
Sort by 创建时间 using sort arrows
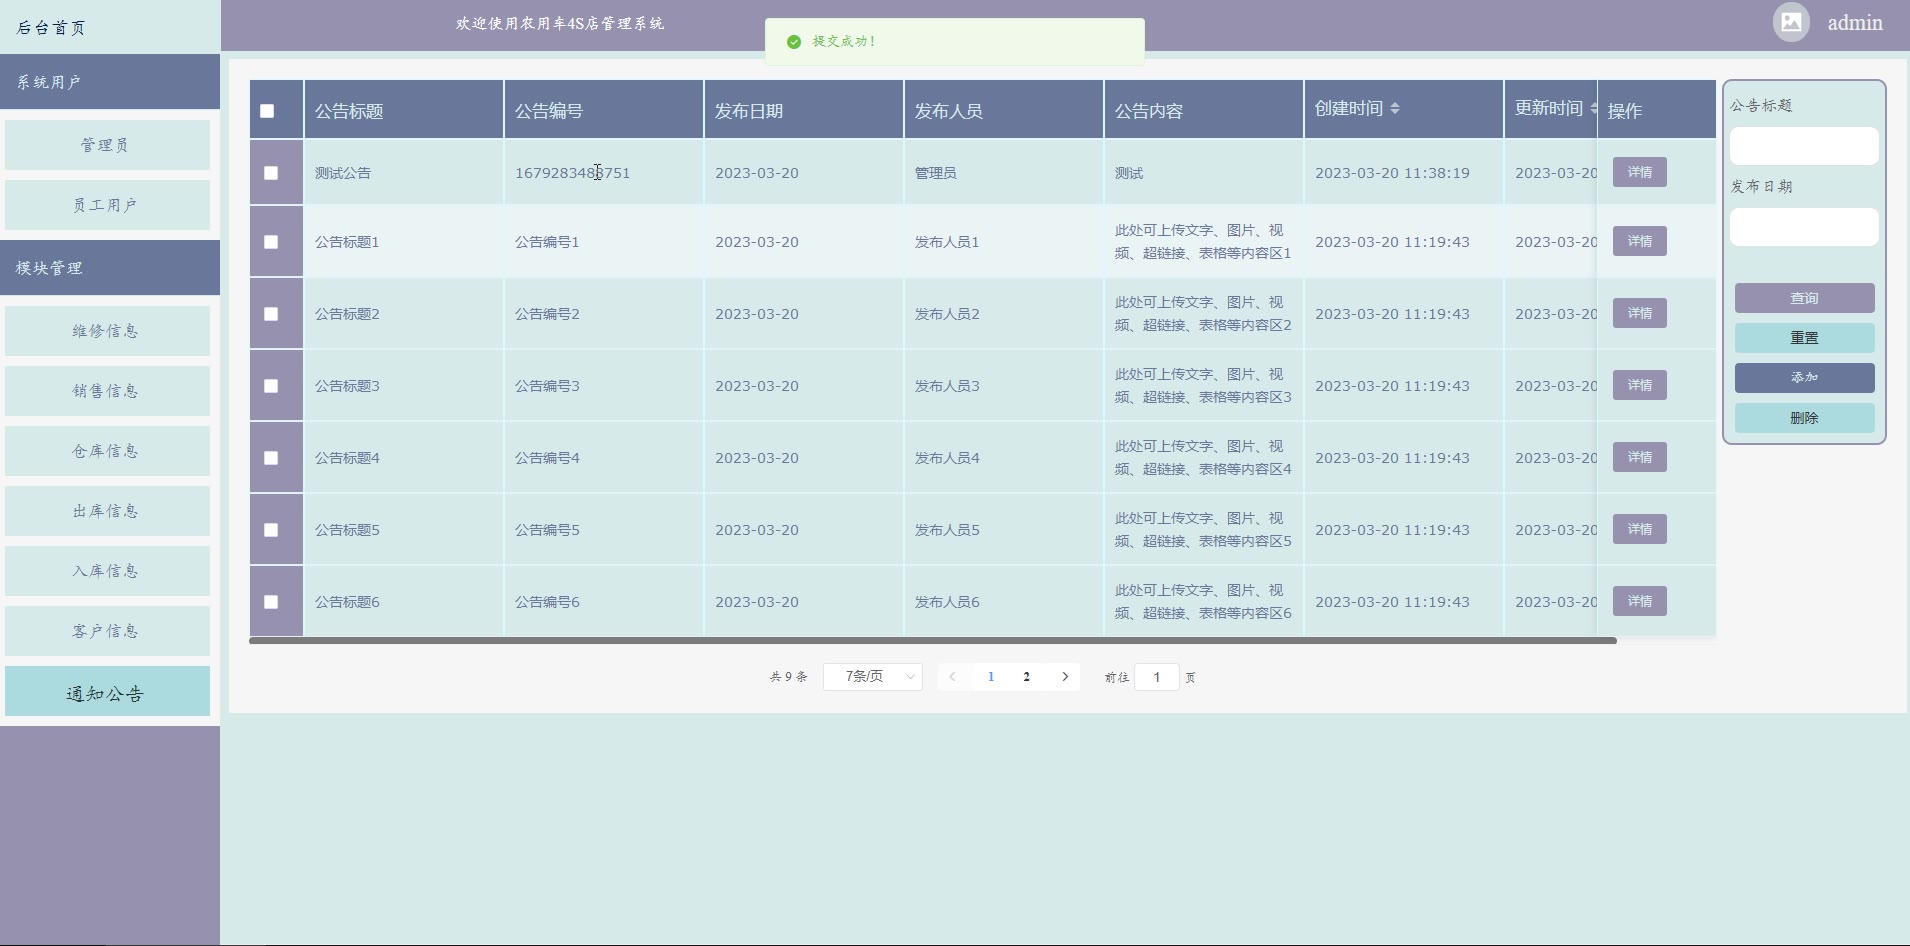click(x=1395, y=108)
